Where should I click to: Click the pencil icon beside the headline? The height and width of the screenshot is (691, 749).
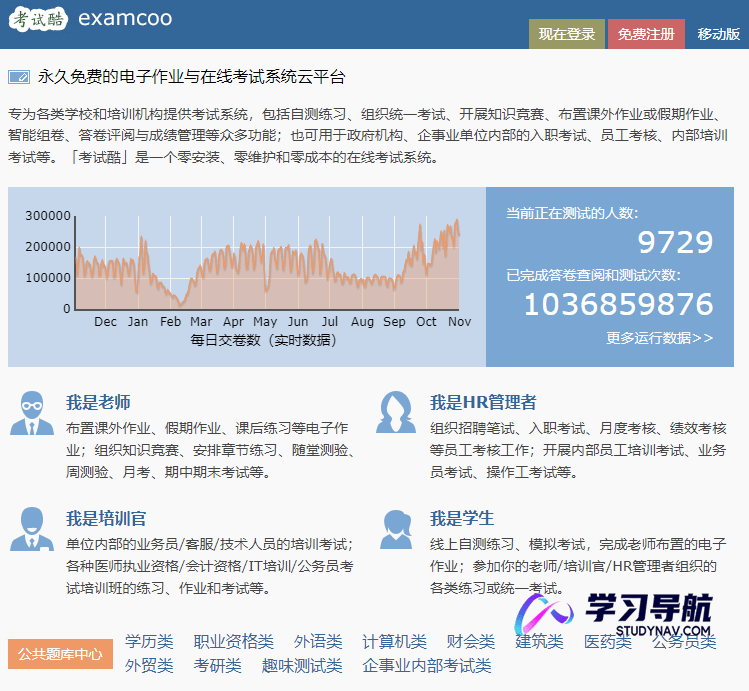click(19, 77)
